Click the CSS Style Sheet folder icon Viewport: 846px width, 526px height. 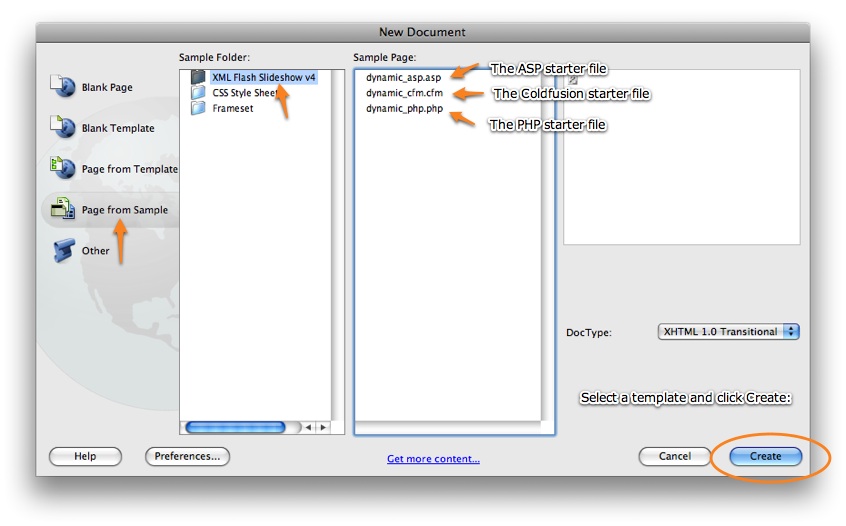(x=198, y=92)
